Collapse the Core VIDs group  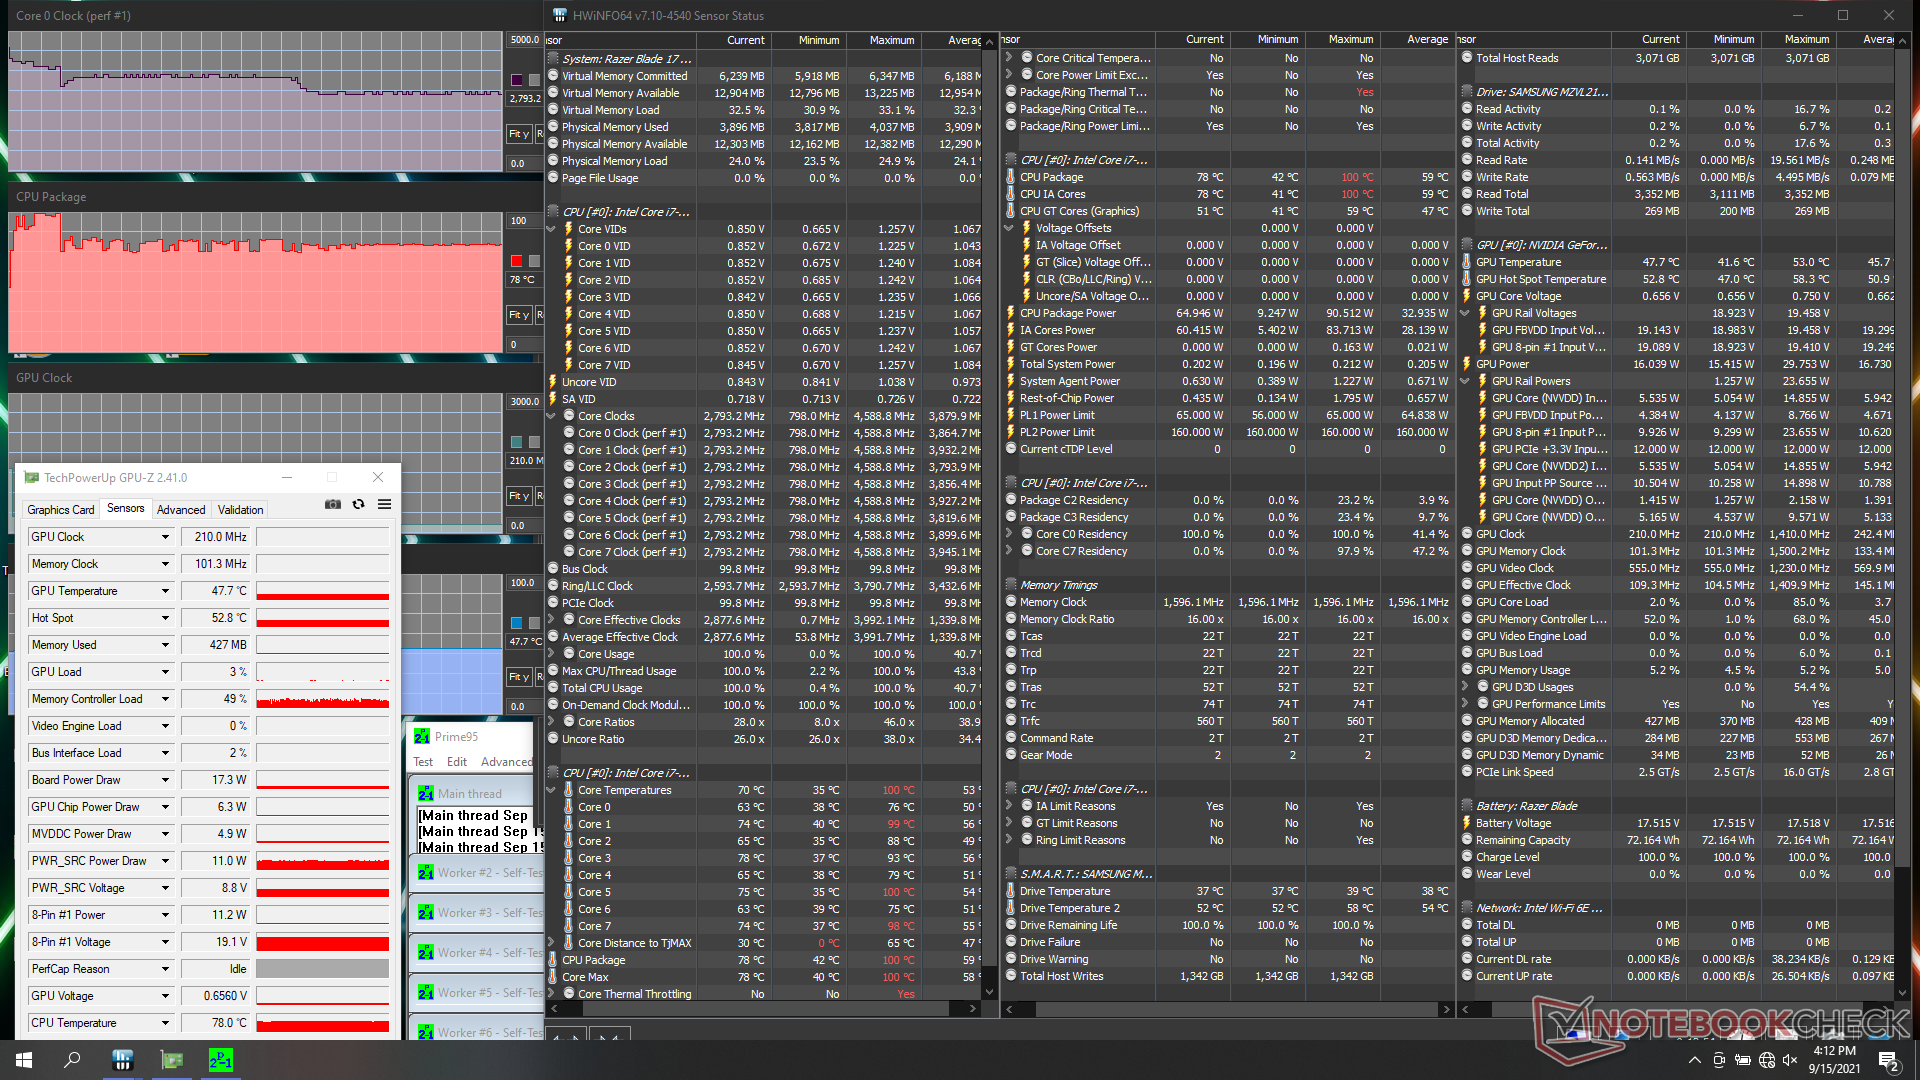(x=551, y=229)
